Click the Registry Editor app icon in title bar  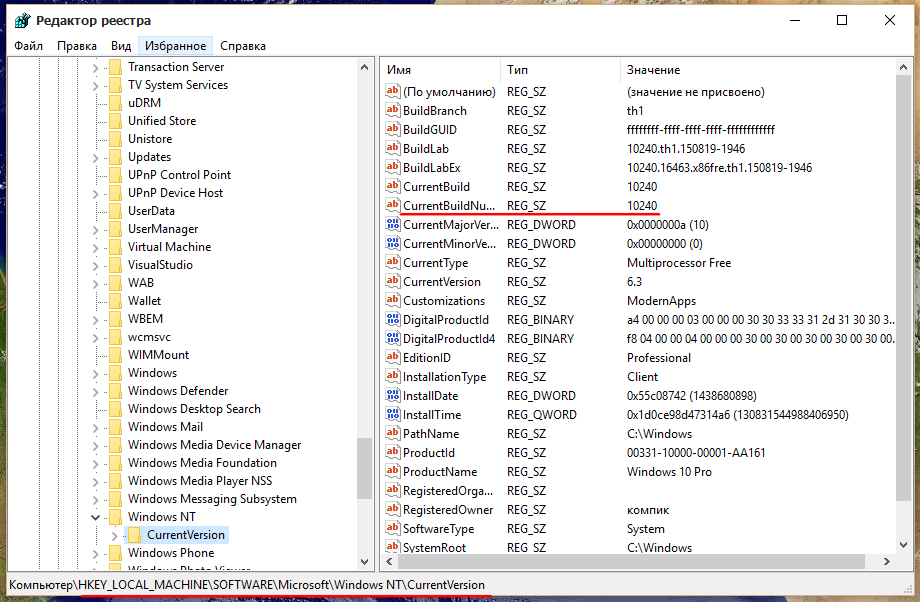(22, 21)
